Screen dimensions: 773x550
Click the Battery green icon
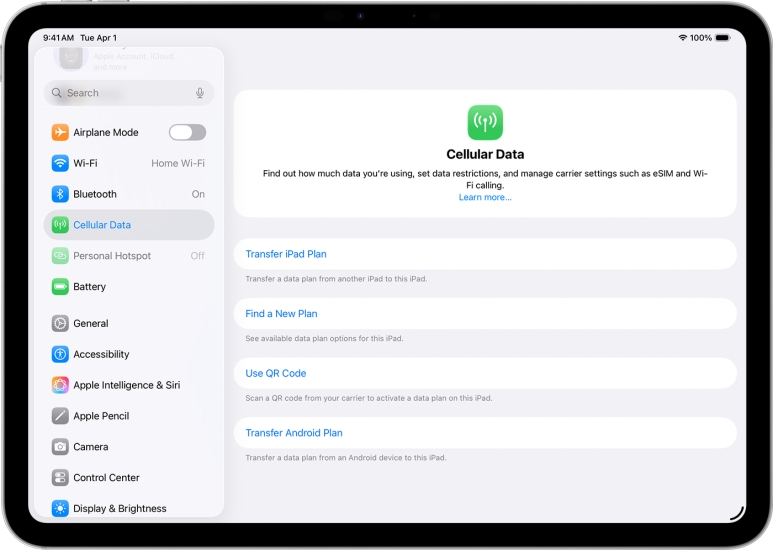pos(60,287)
